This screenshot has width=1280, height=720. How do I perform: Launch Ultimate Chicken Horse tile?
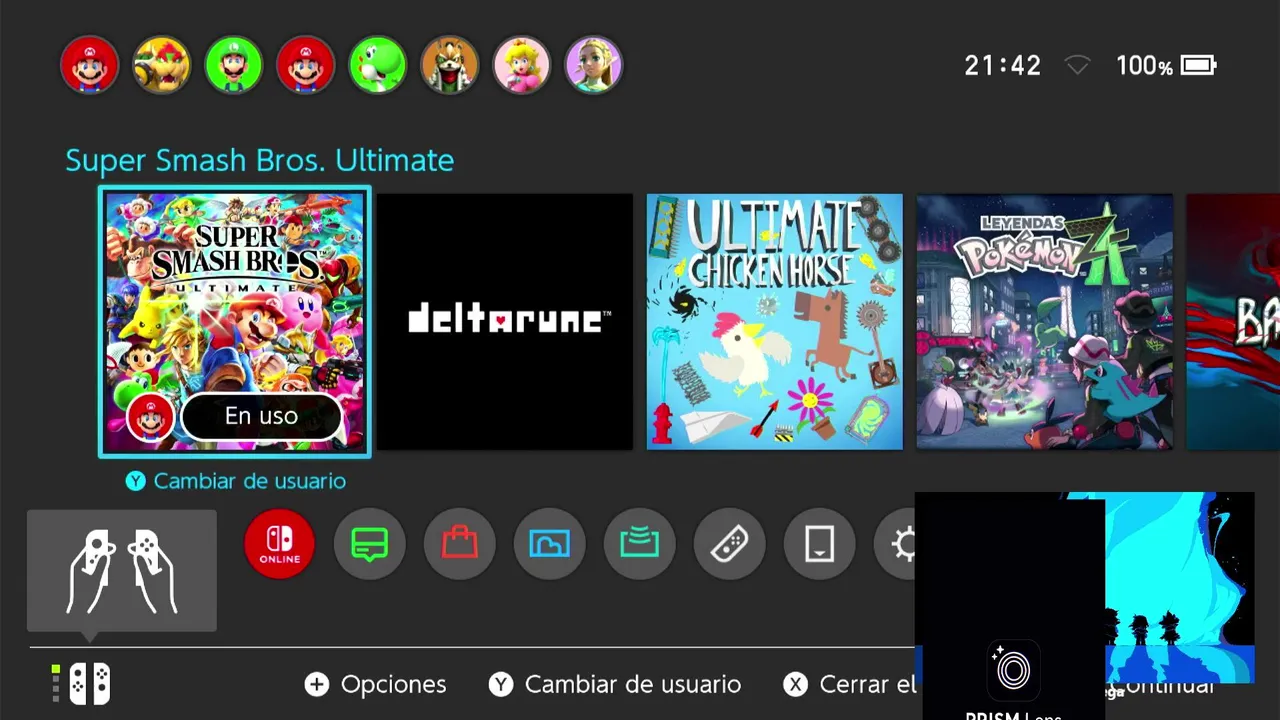[775, 322]
